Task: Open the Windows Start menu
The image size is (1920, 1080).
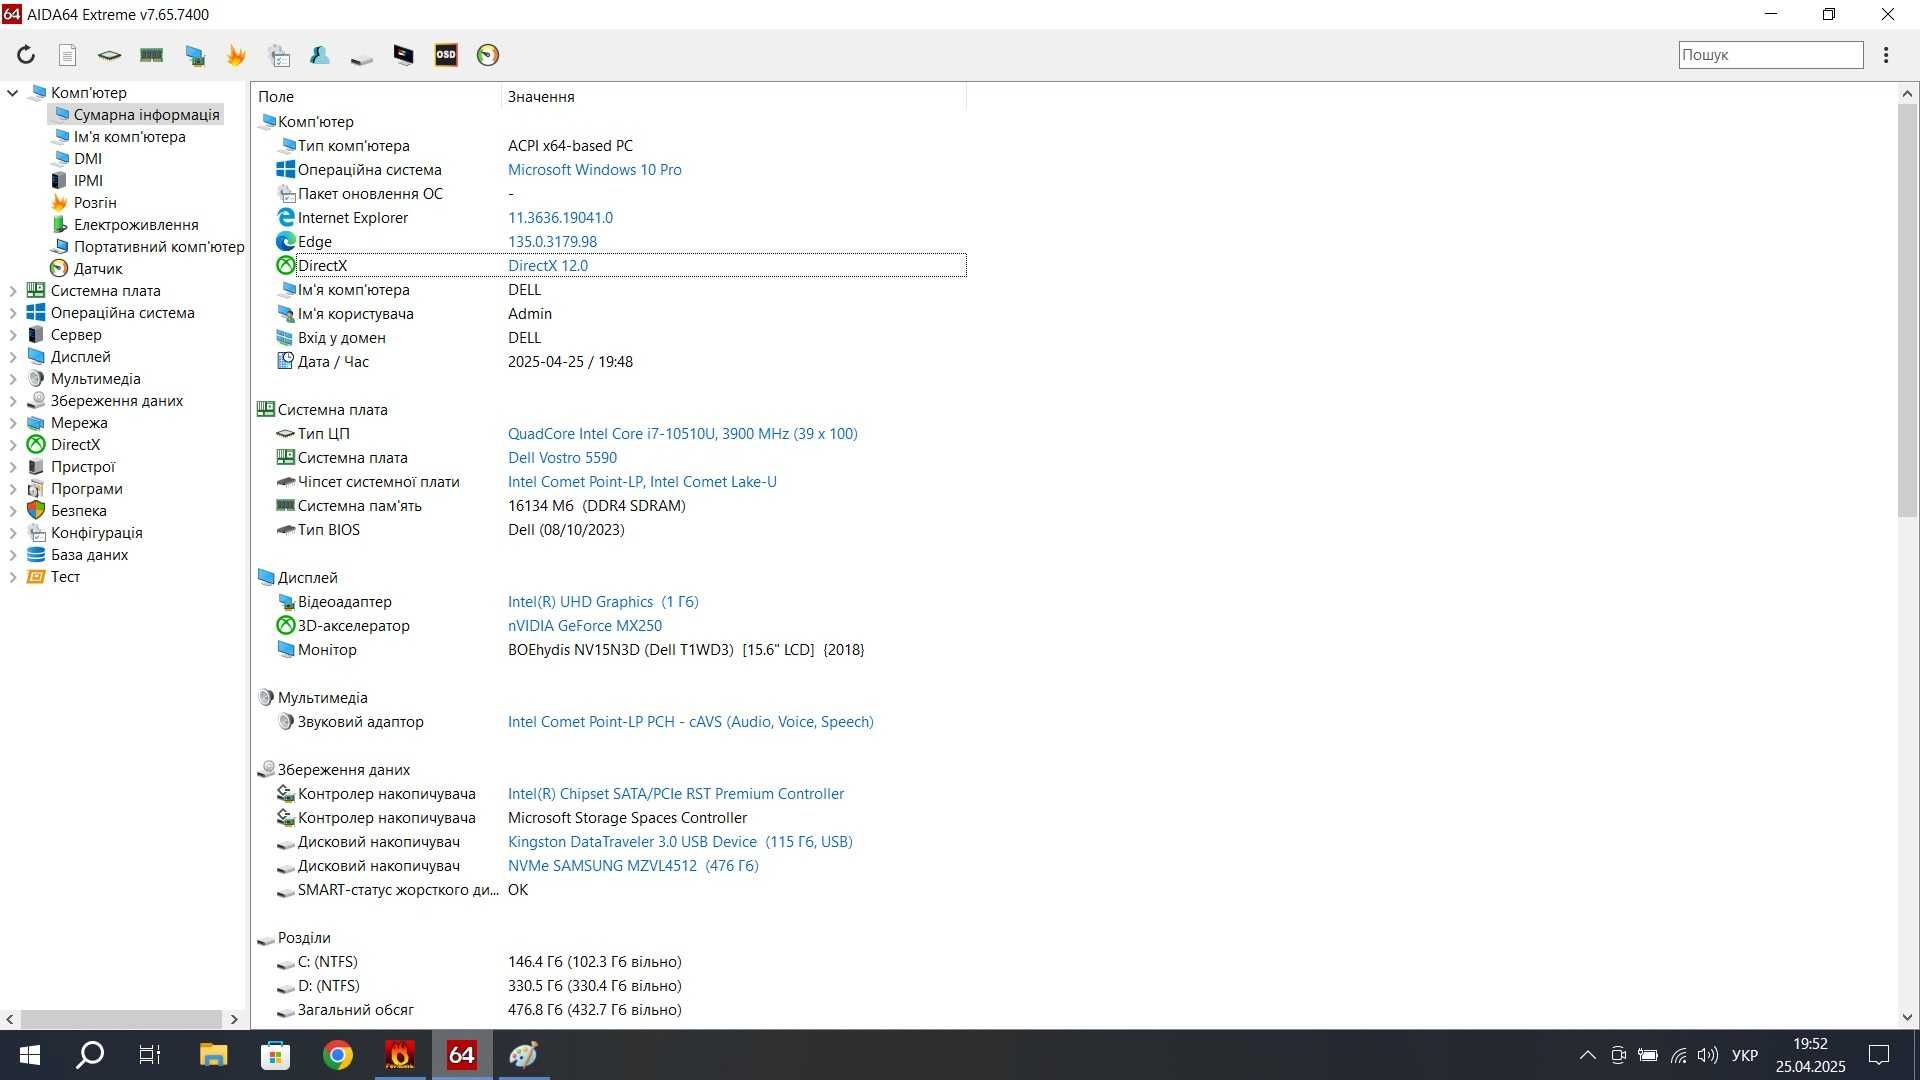Action: (x=30, y=1055)
